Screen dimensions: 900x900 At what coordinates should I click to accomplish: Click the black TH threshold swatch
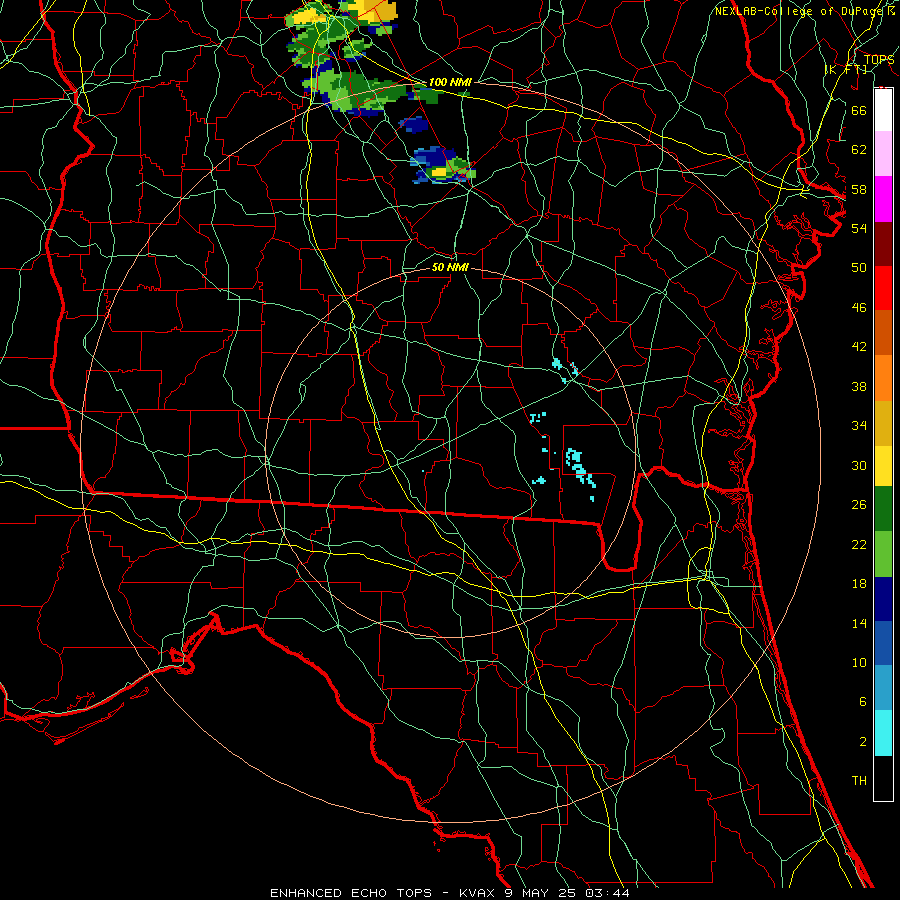pyautogui.click(x=883, y=778)
